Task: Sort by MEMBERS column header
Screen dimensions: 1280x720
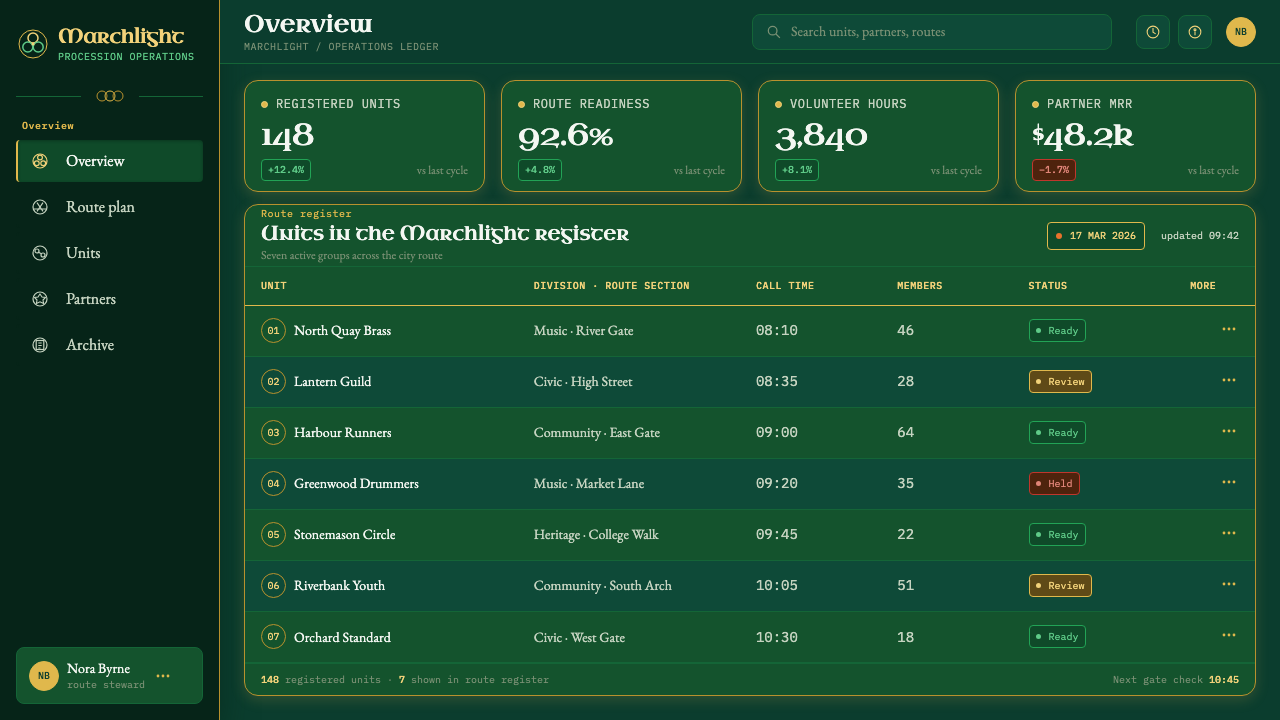Action: (x=920, y=286)
